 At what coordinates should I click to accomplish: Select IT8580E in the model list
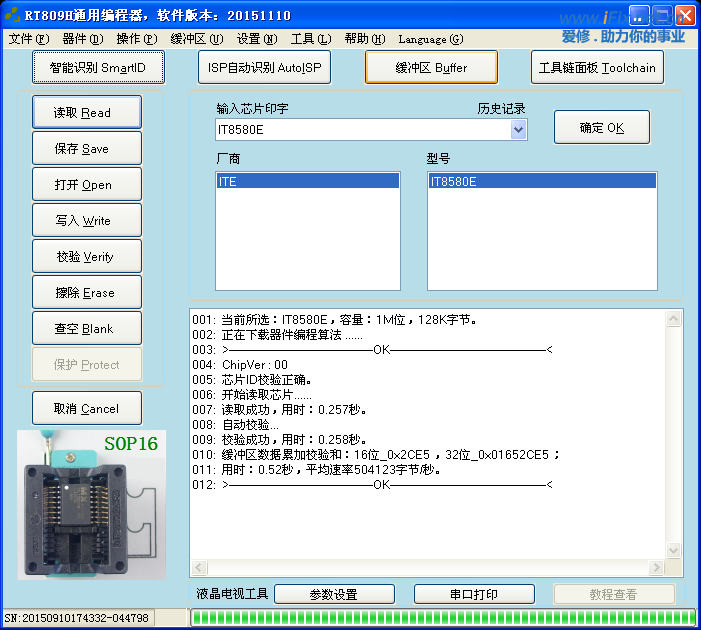click(541, 182)
